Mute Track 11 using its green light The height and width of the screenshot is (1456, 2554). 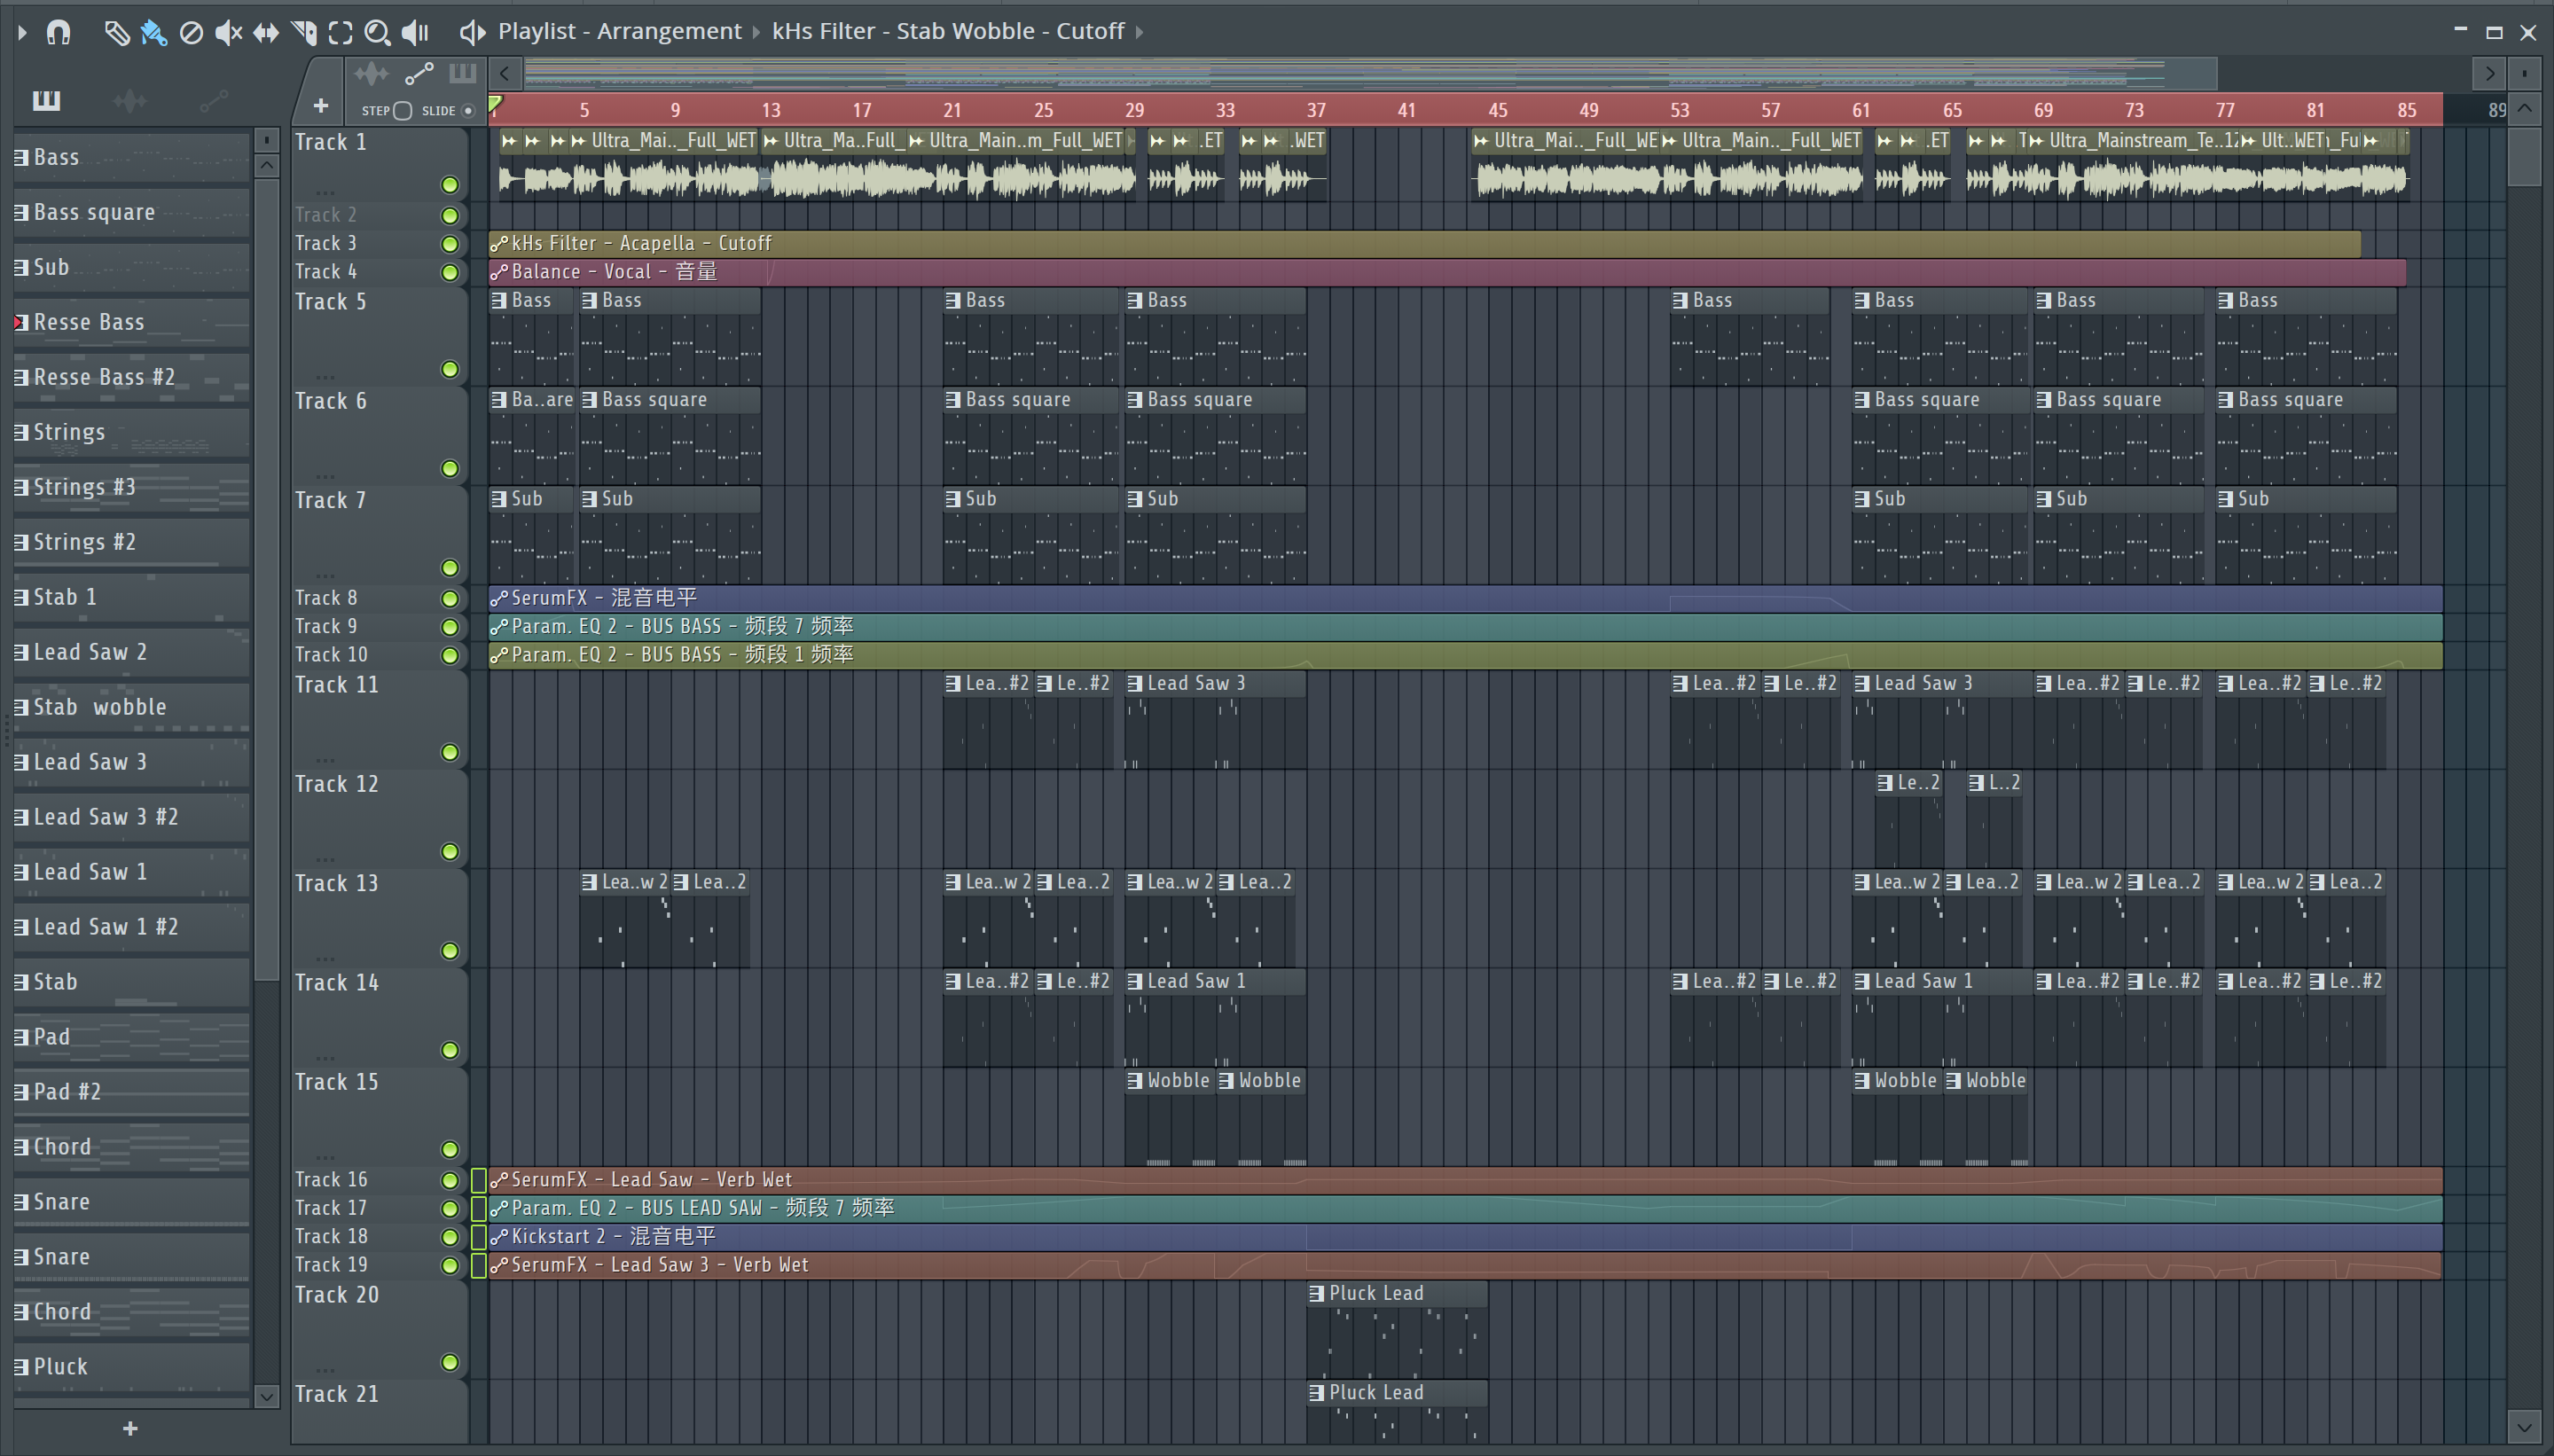(450, 753)
